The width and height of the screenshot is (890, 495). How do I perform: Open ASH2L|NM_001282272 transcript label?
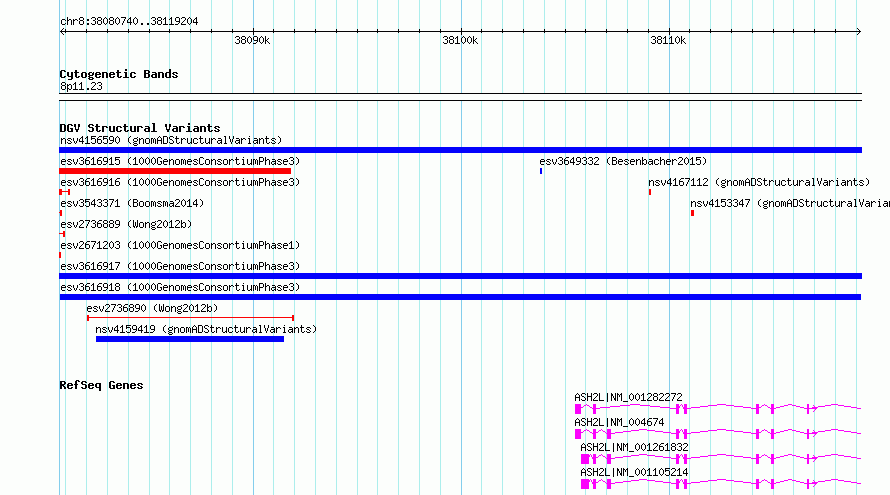coord(628,397)
